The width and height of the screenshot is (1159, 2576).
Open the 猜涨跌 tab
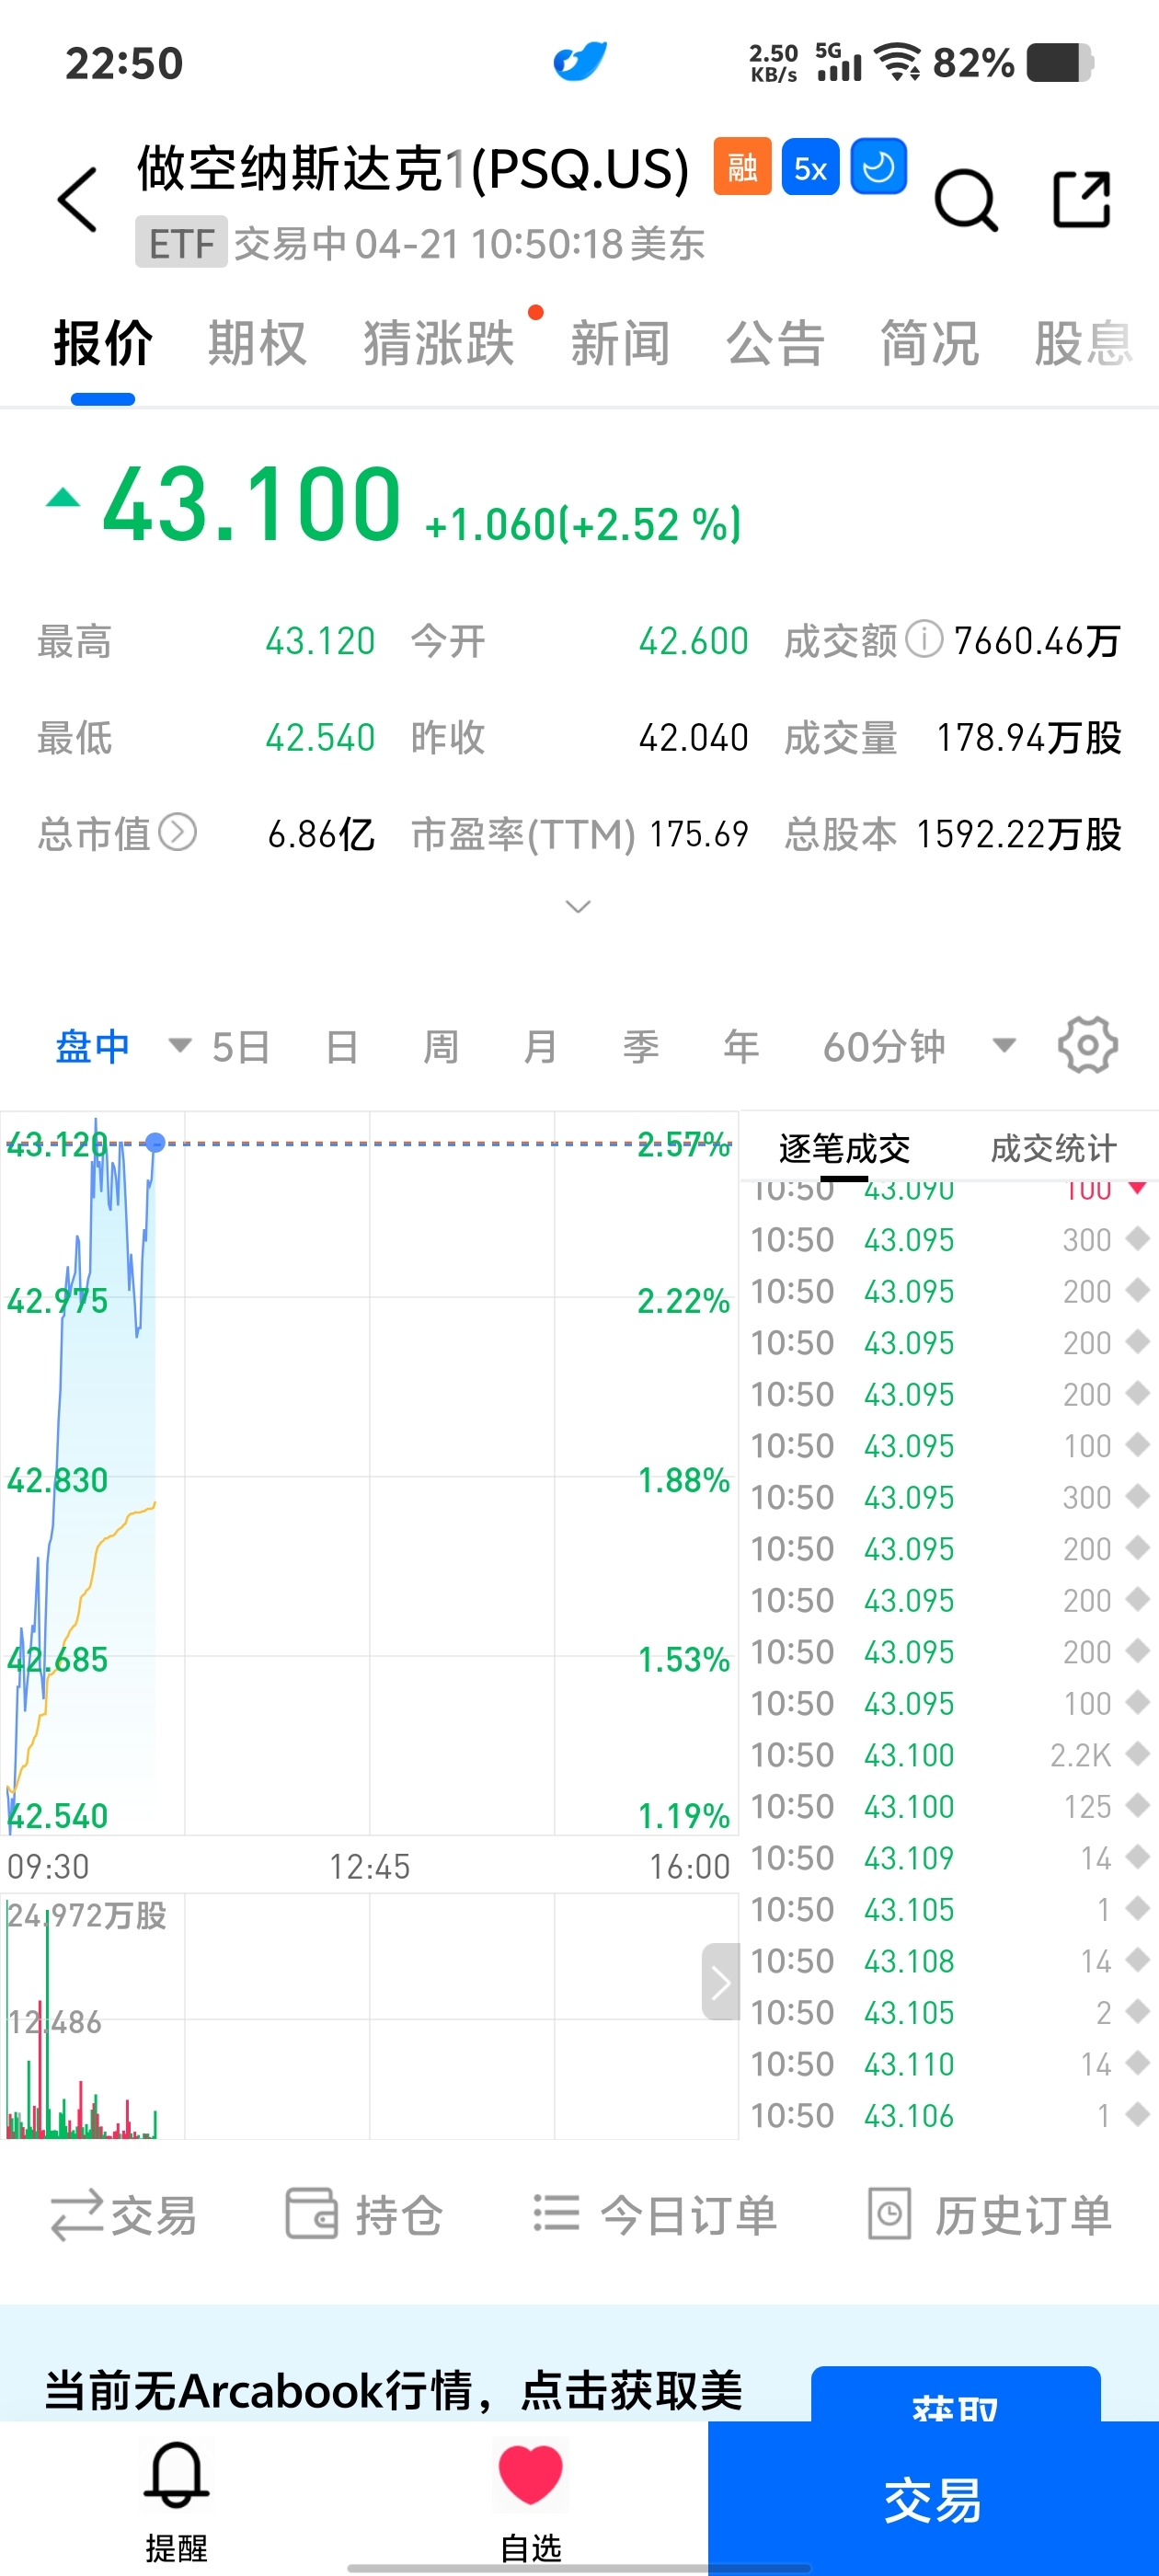439,344
